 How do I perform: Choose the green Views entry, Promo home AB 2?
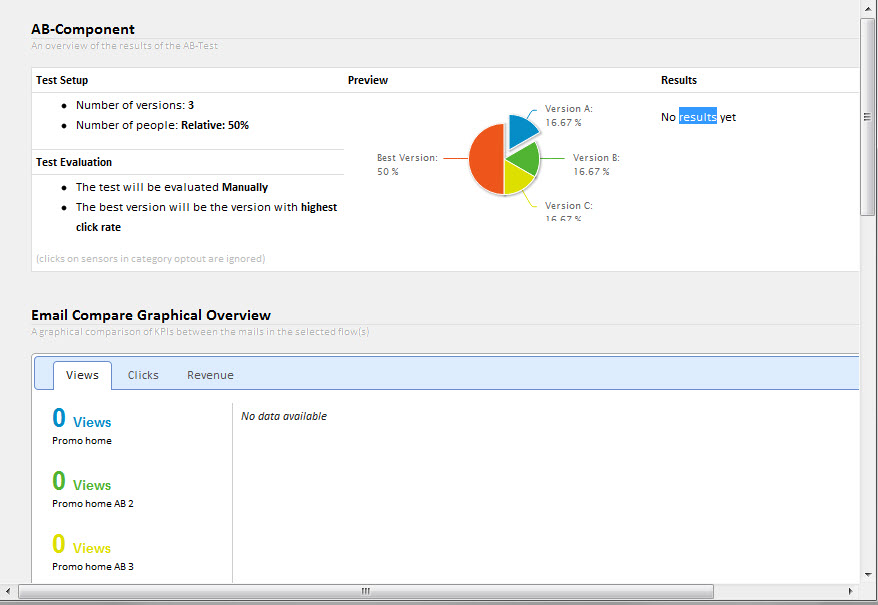82,489
